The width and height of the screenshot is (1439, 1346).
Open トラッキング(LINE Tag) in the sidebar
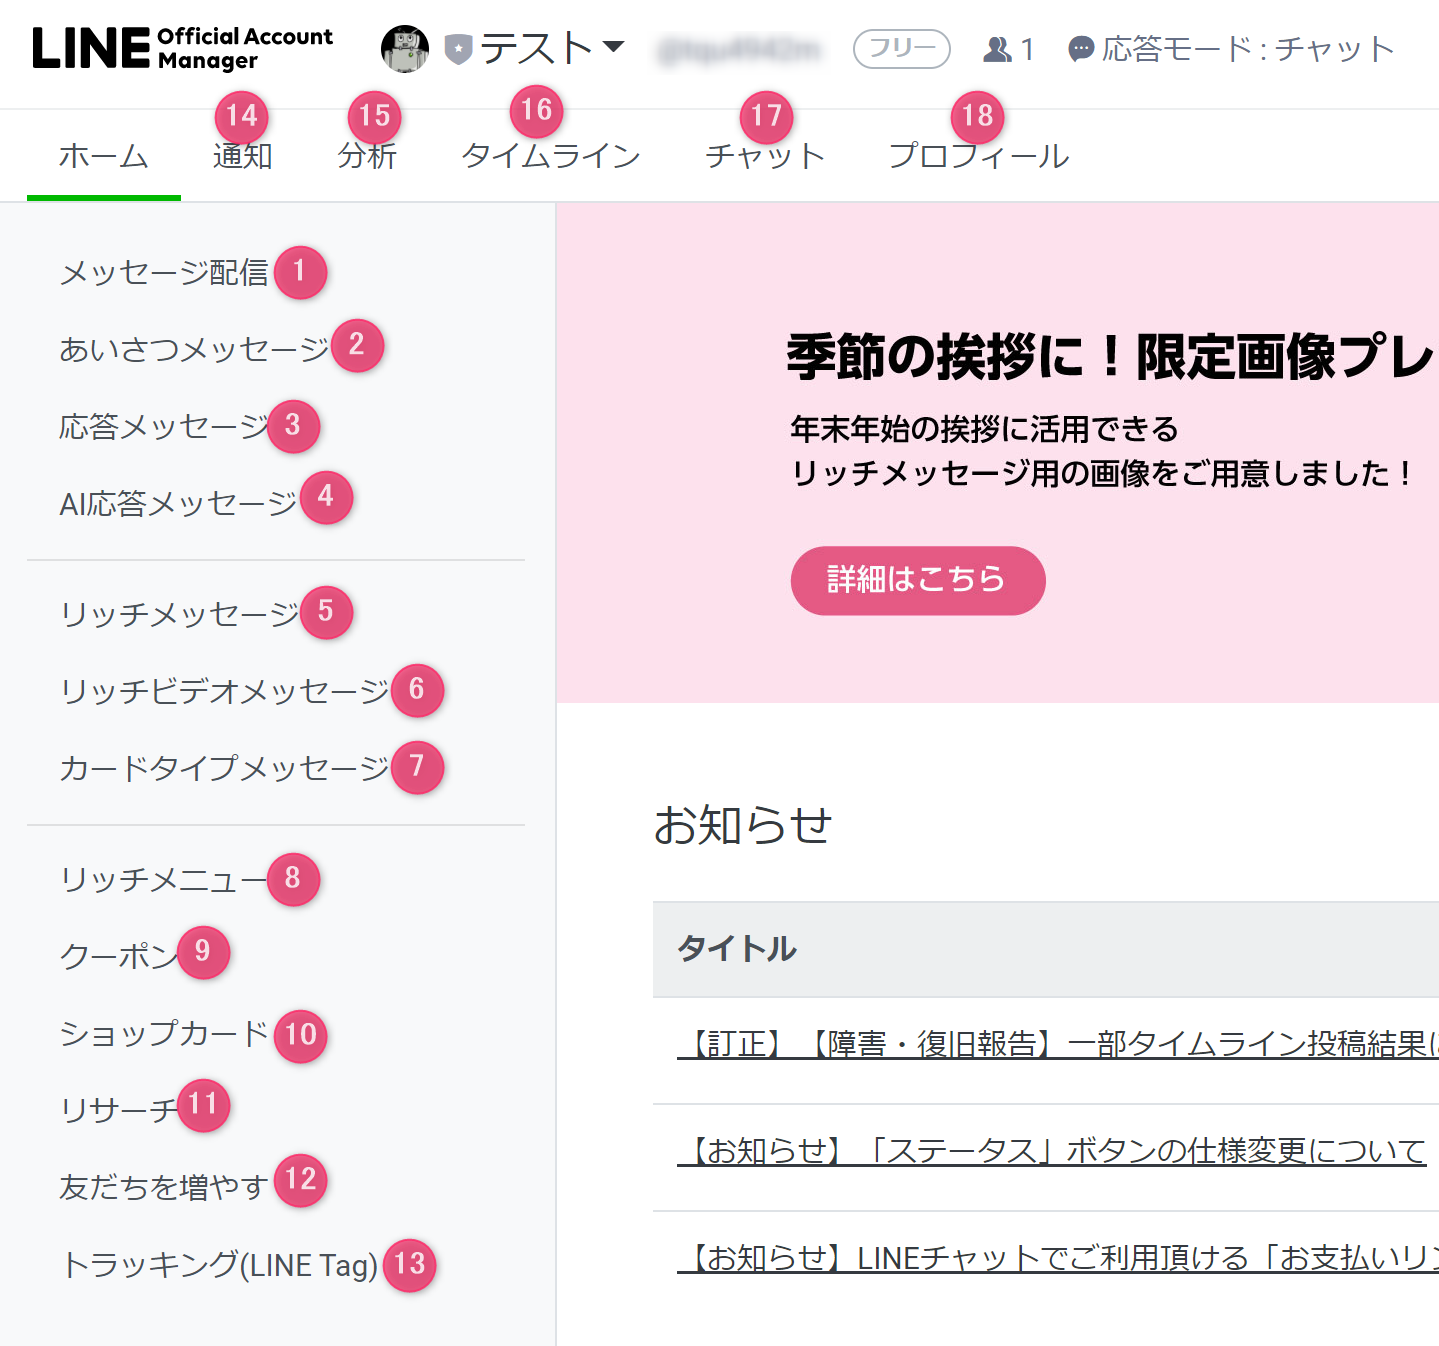point(219,1265)
